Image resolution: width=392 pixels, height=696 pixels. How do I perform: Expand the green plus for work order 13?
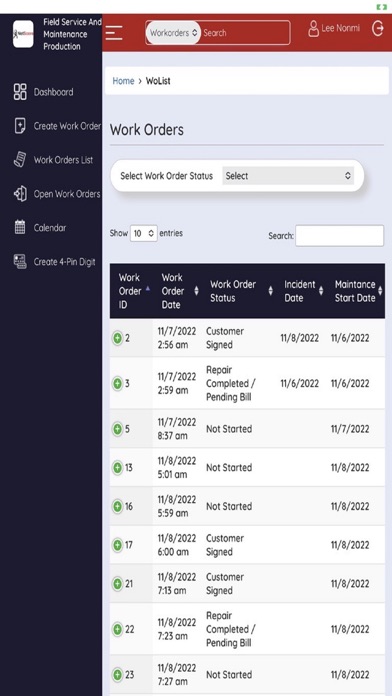pyautogui.click(x=117, y=467)
